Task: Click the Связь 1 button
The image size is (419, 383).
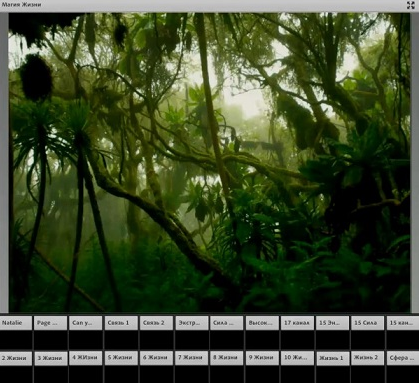Action: (121, 323)
